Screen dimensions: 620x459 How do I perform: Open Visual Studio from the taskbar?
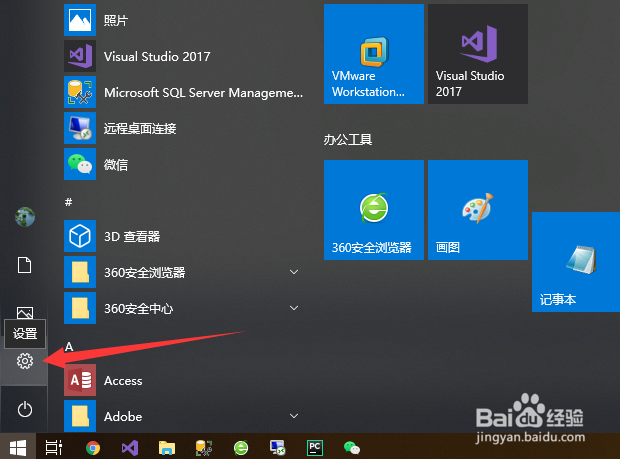tap(130, 448)
